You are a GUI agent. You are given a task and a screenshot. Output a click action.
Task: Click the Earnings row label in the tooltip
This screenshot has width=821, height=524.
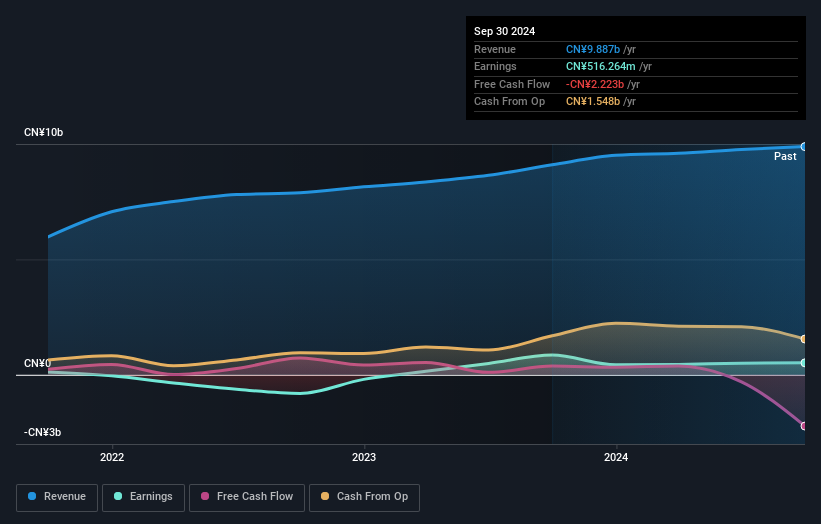click(495, 66)
